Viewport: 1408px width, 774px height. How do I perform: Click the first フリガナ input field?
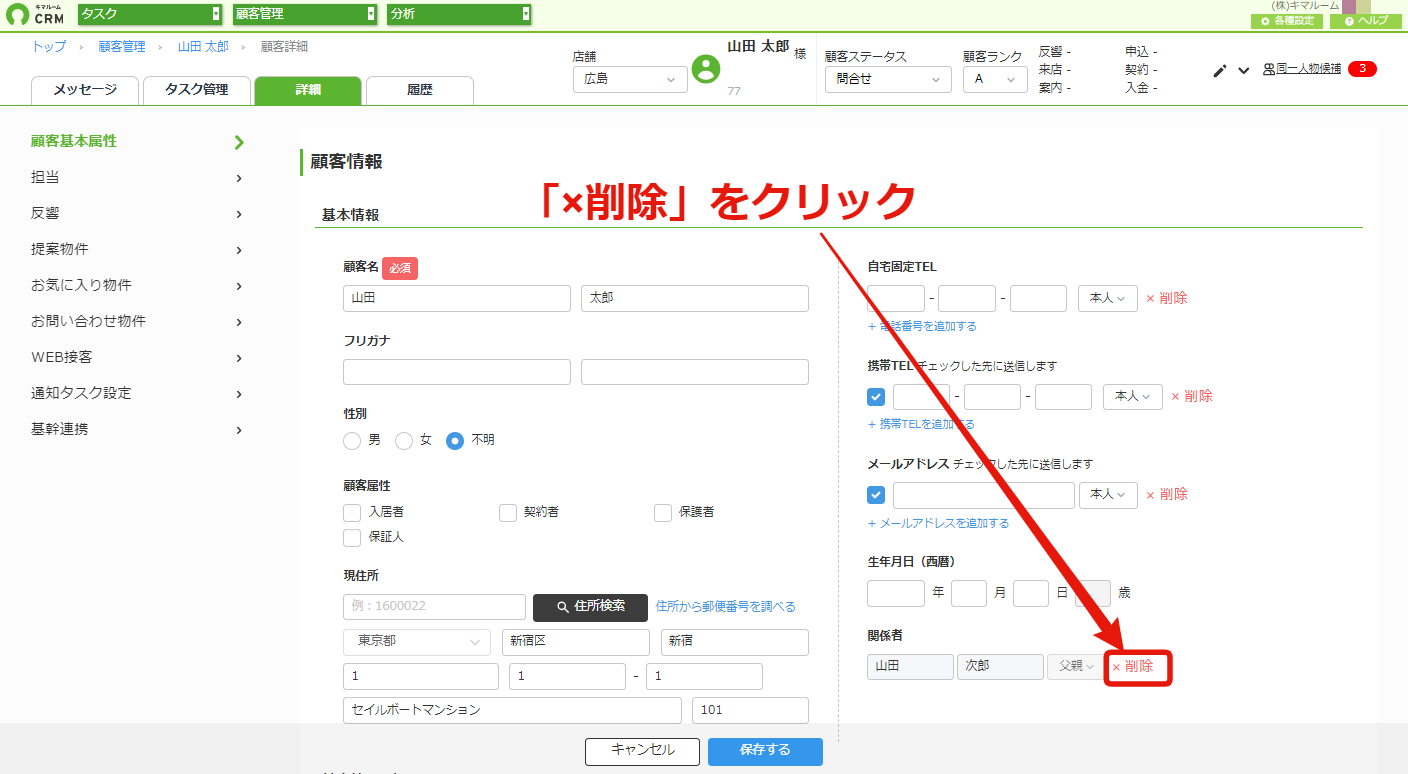coord(457,372)
